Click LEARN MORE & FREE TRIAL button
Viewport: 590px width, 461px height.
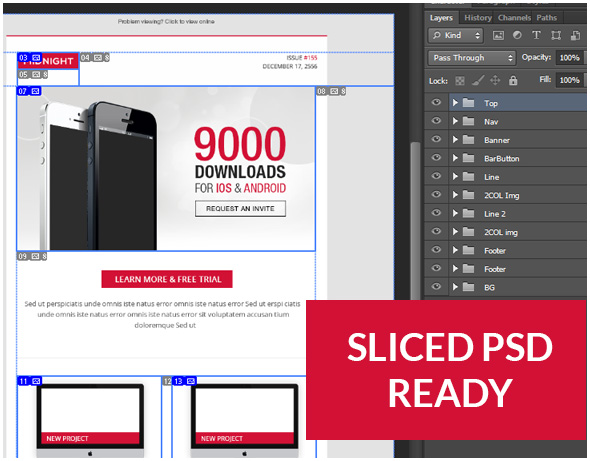(x=167, y=279)
